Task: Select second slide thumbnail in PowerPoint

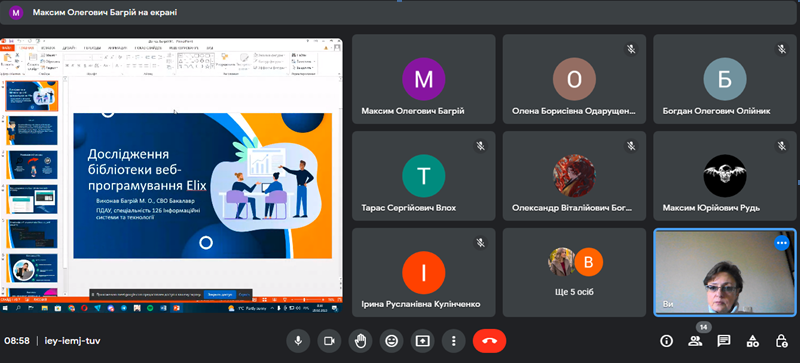Action: (x=32, y=130)
